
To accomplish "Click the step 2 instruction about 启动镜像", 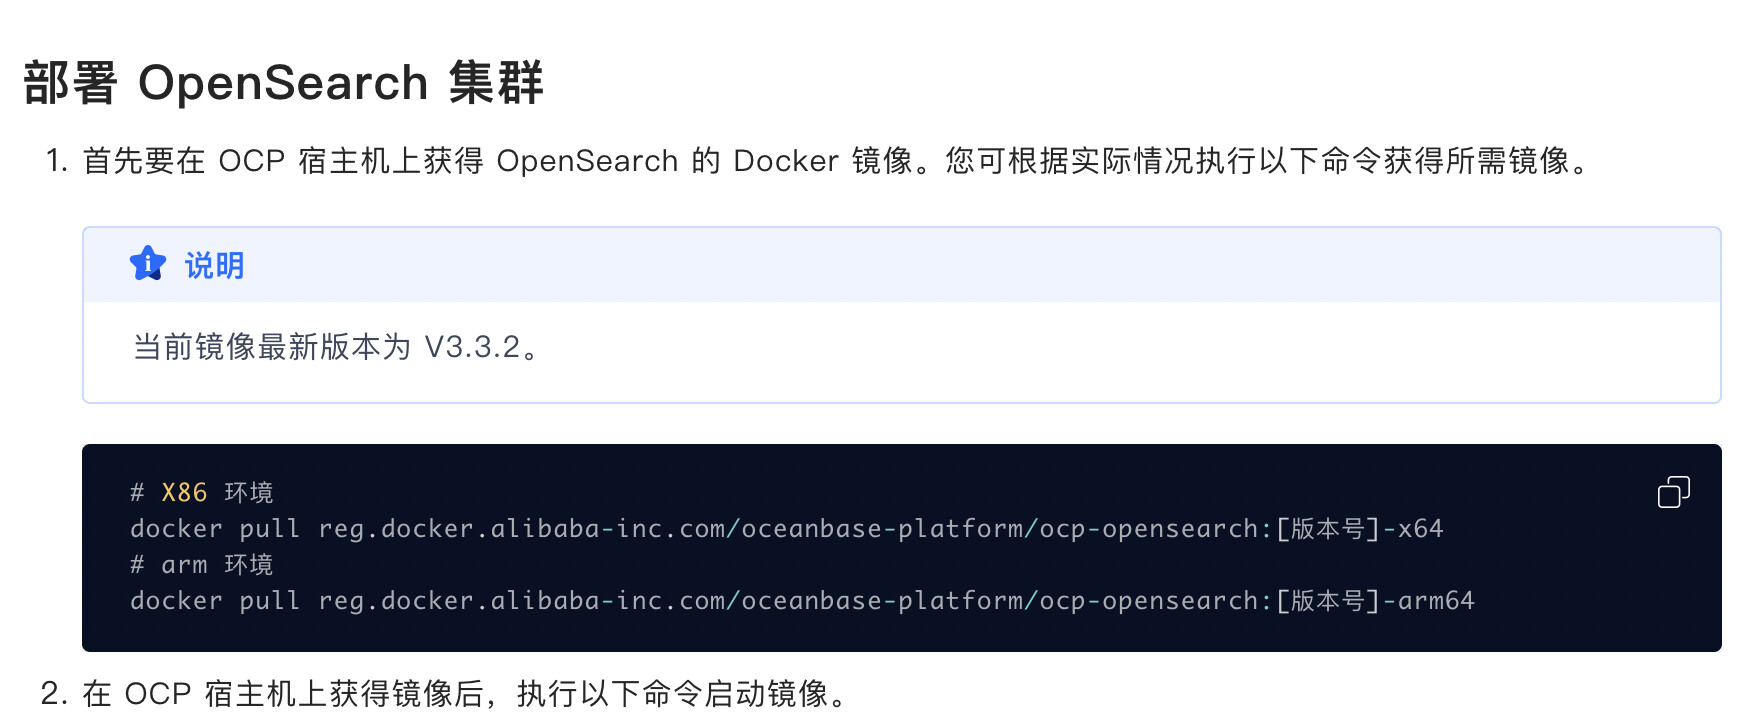I will (x=466, y=693).
